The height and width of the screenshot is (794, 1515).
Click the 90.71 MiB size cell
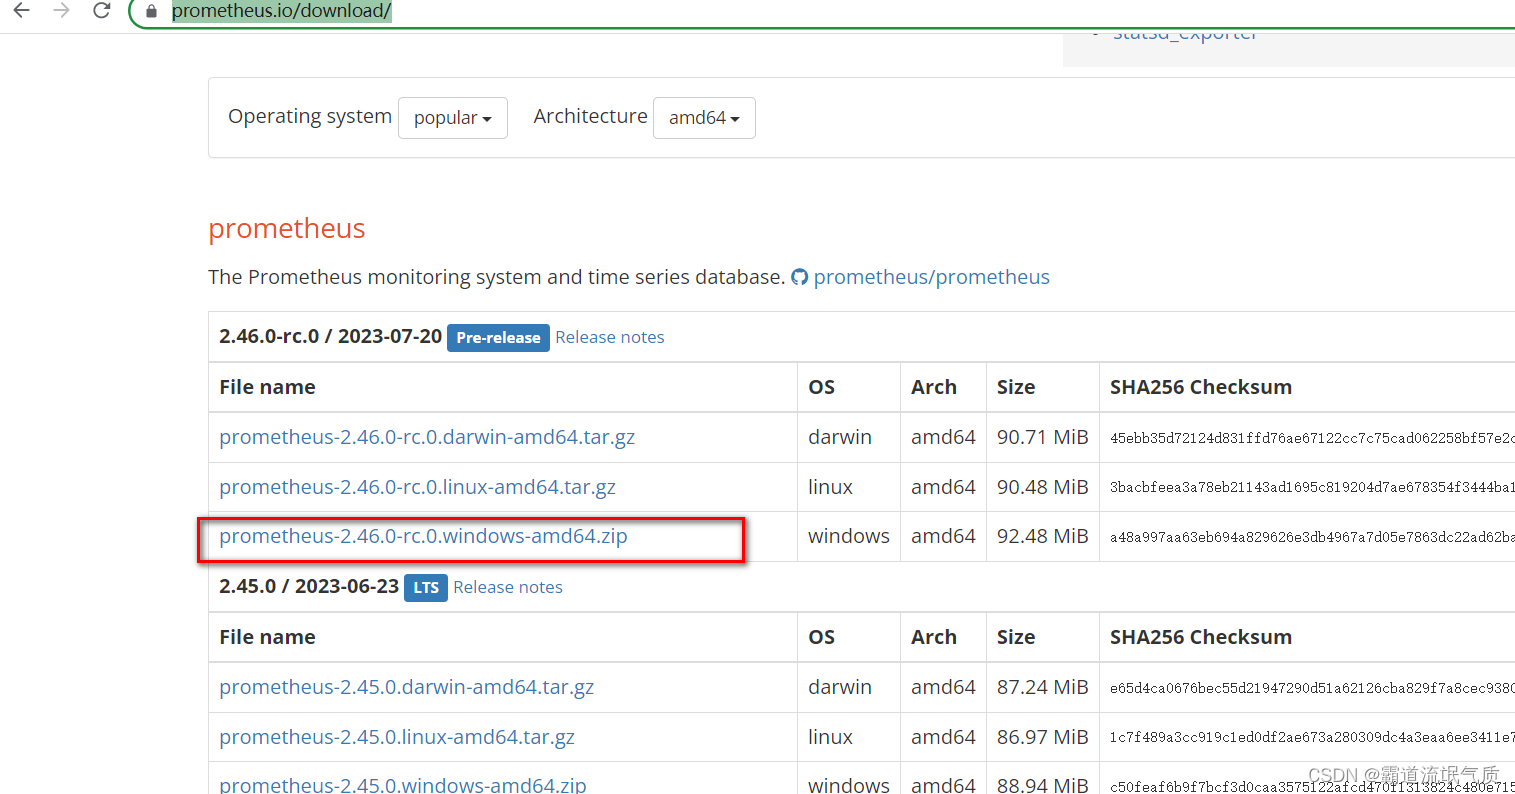(x=1042, y=437)
